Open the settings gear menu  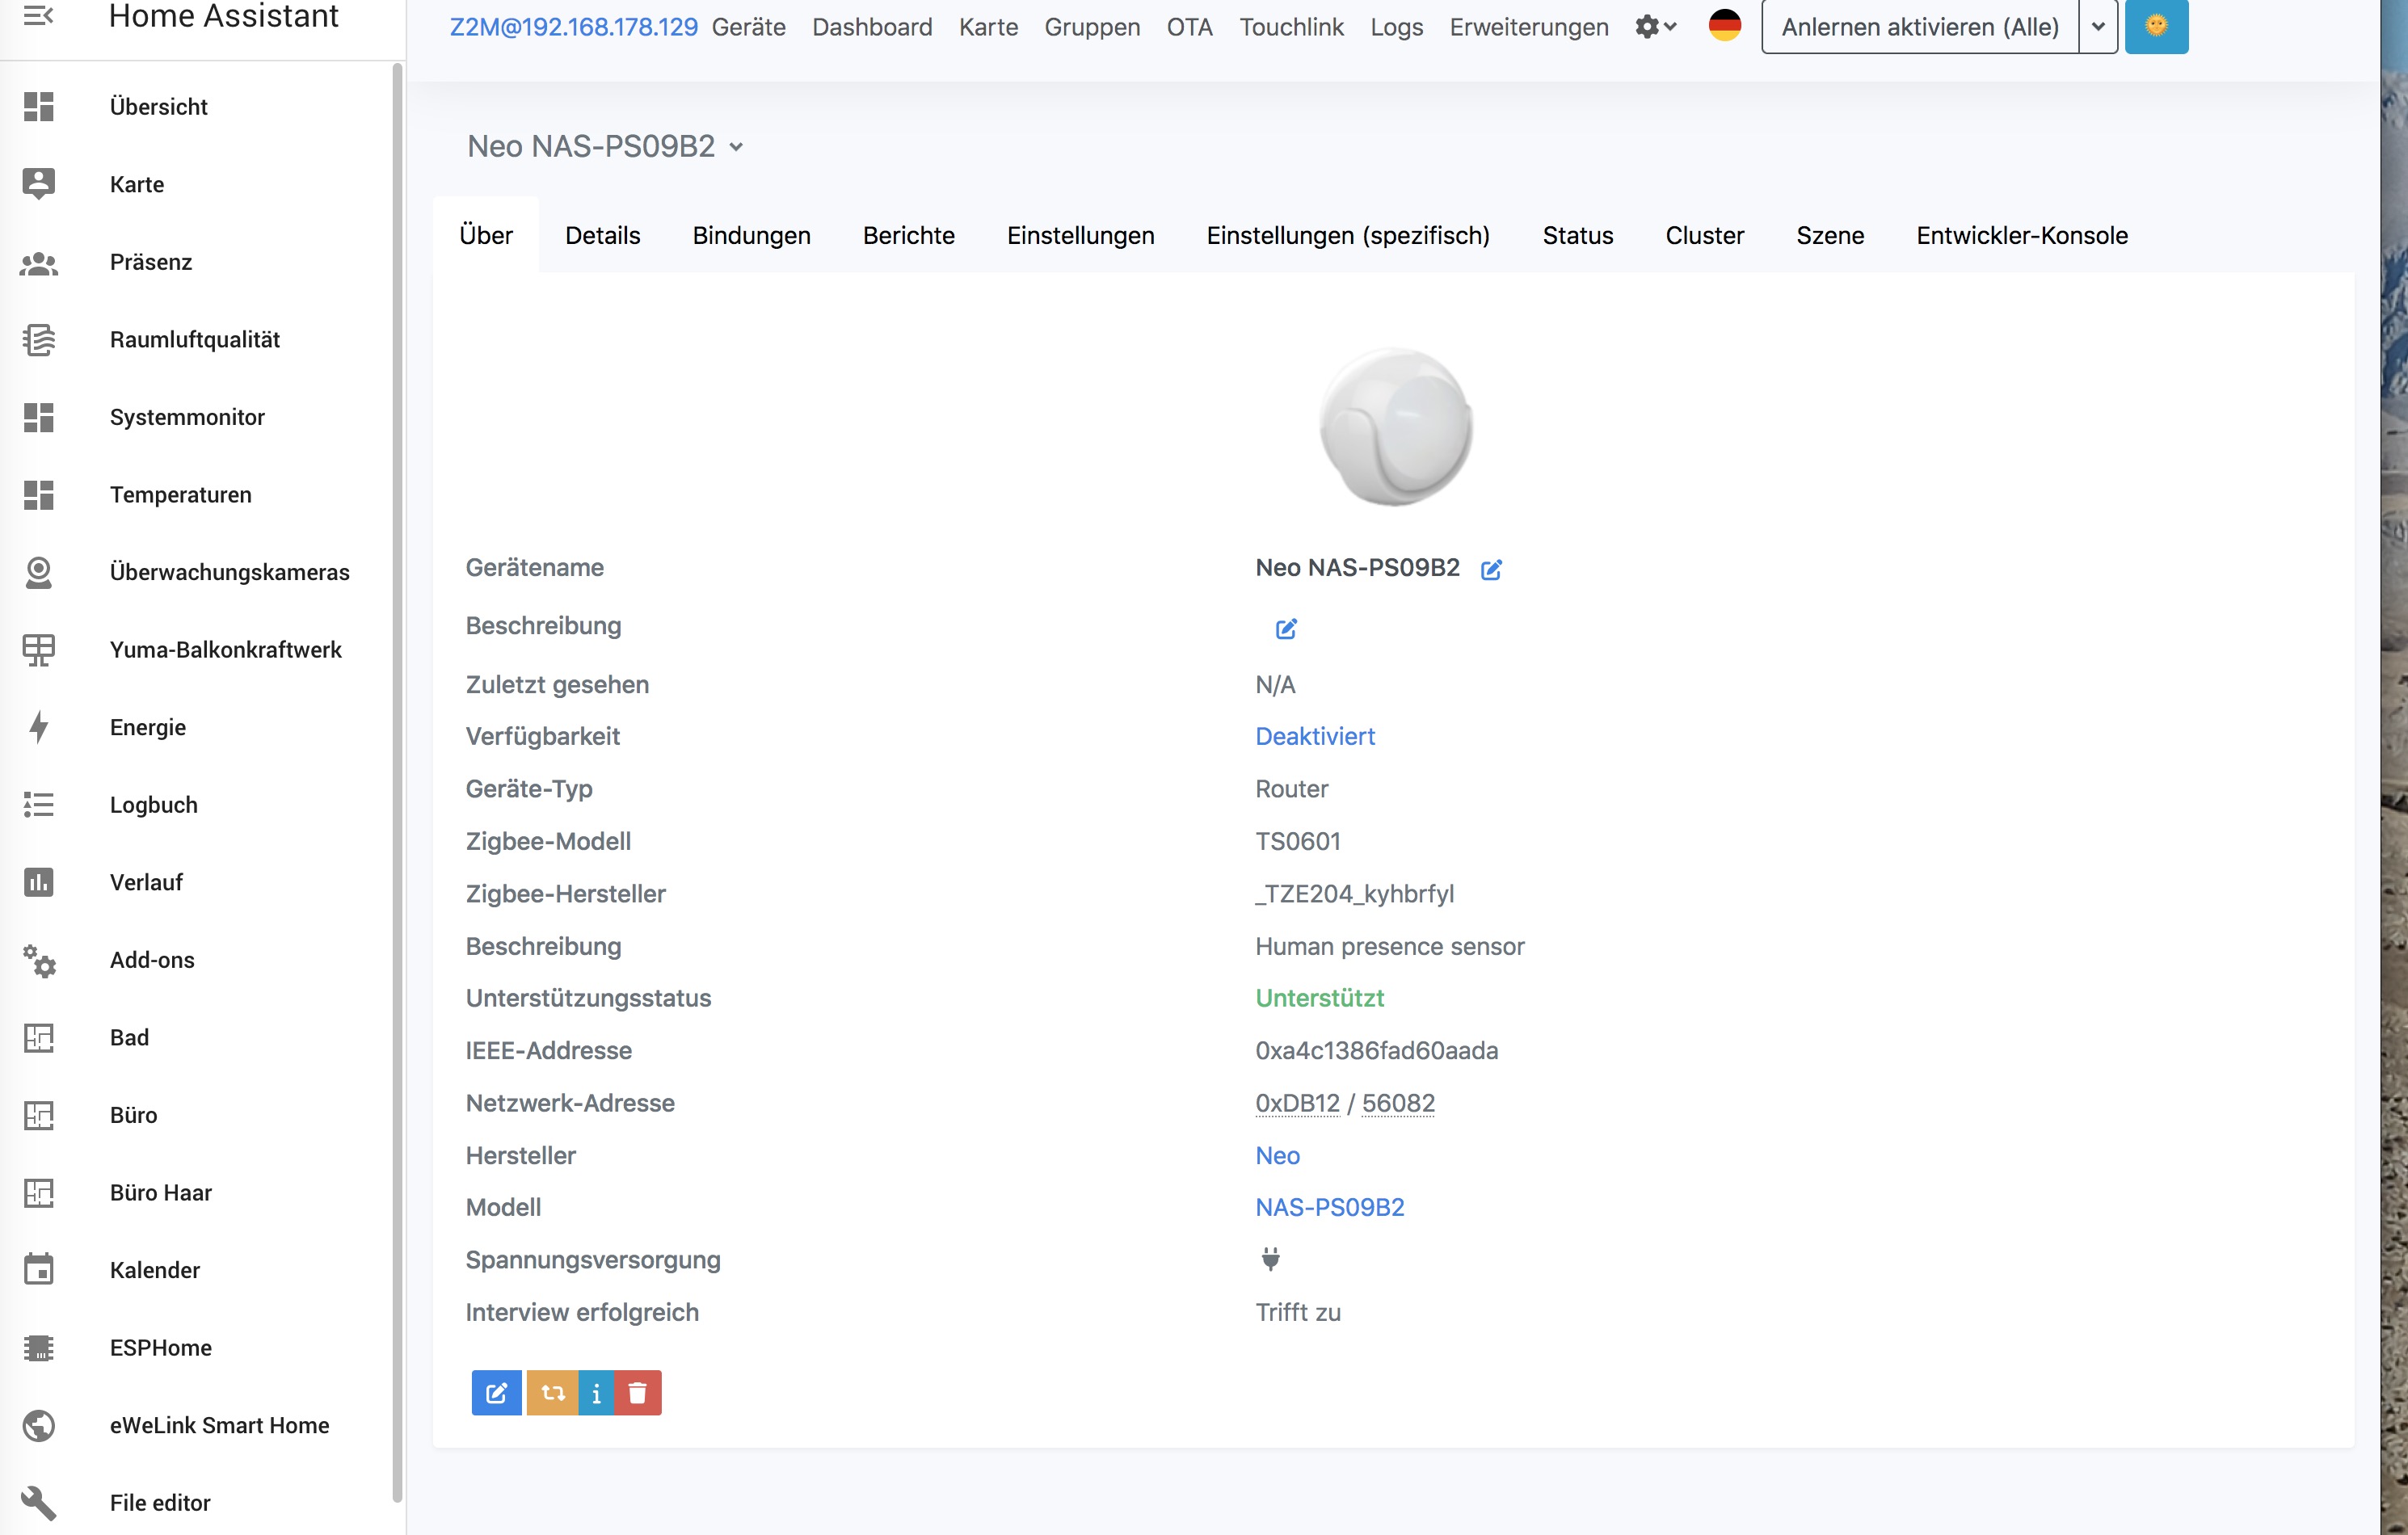pyautogui.click(x=1655, y=27)
